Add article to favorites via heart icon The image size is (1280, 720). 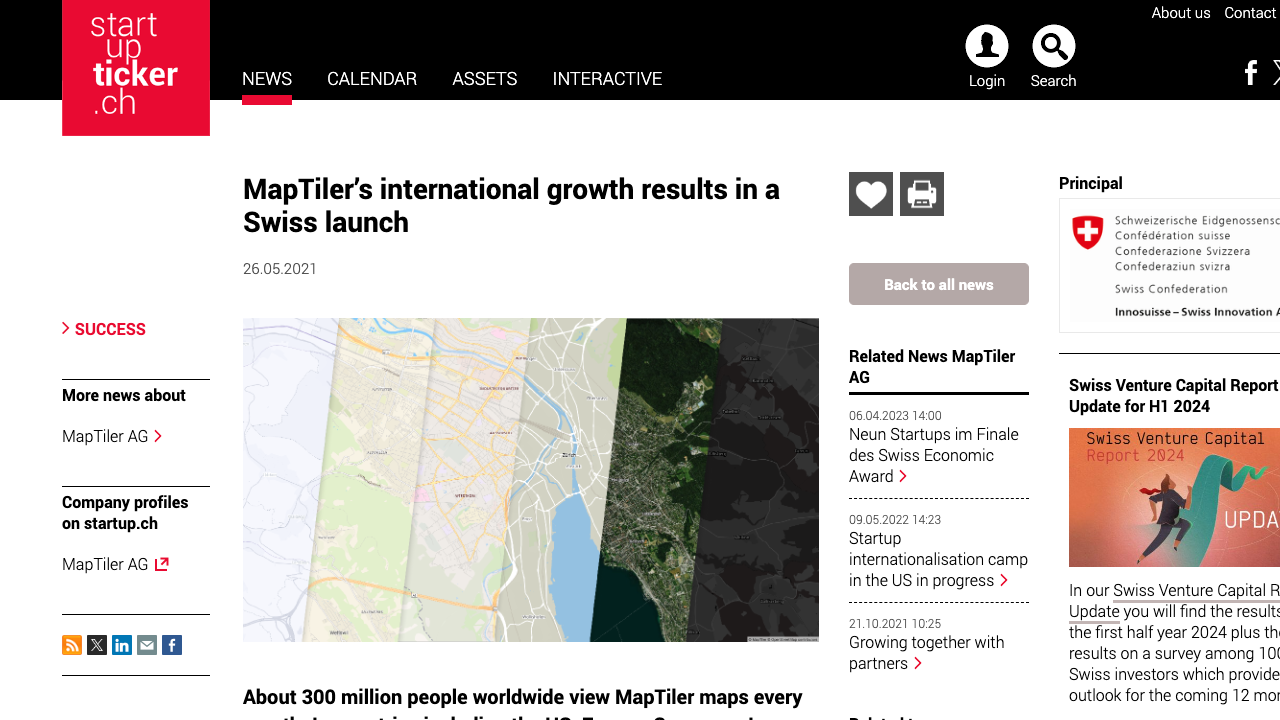(x=870, y=193)
